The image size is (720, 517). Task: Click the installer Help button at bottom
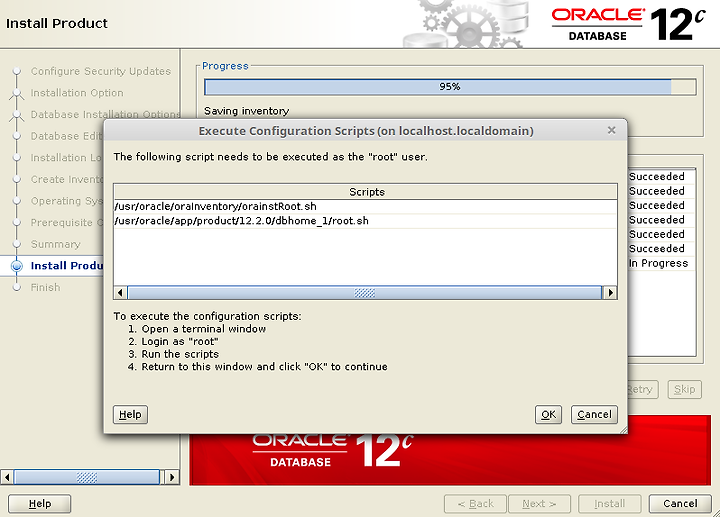coord(39,504)
